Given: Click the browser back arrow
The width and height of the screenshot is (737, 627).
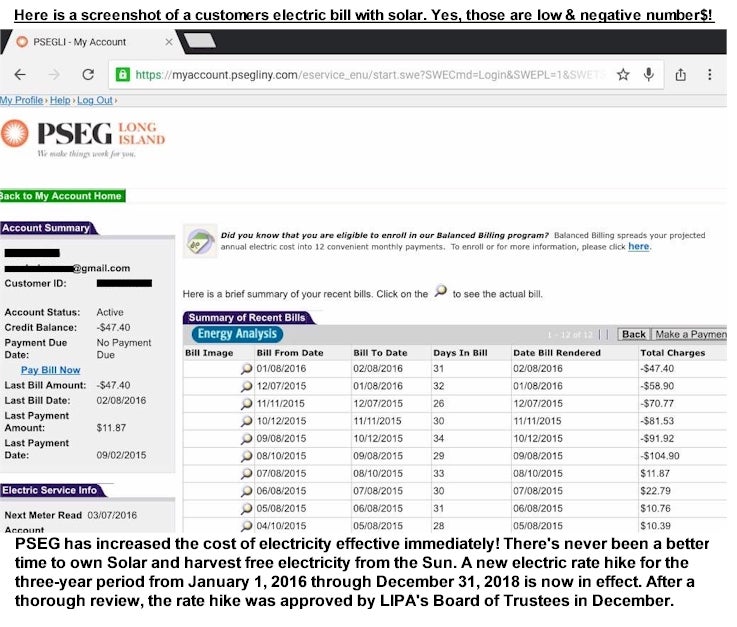Looking at the screenshot, I should (x=18, y=75).
